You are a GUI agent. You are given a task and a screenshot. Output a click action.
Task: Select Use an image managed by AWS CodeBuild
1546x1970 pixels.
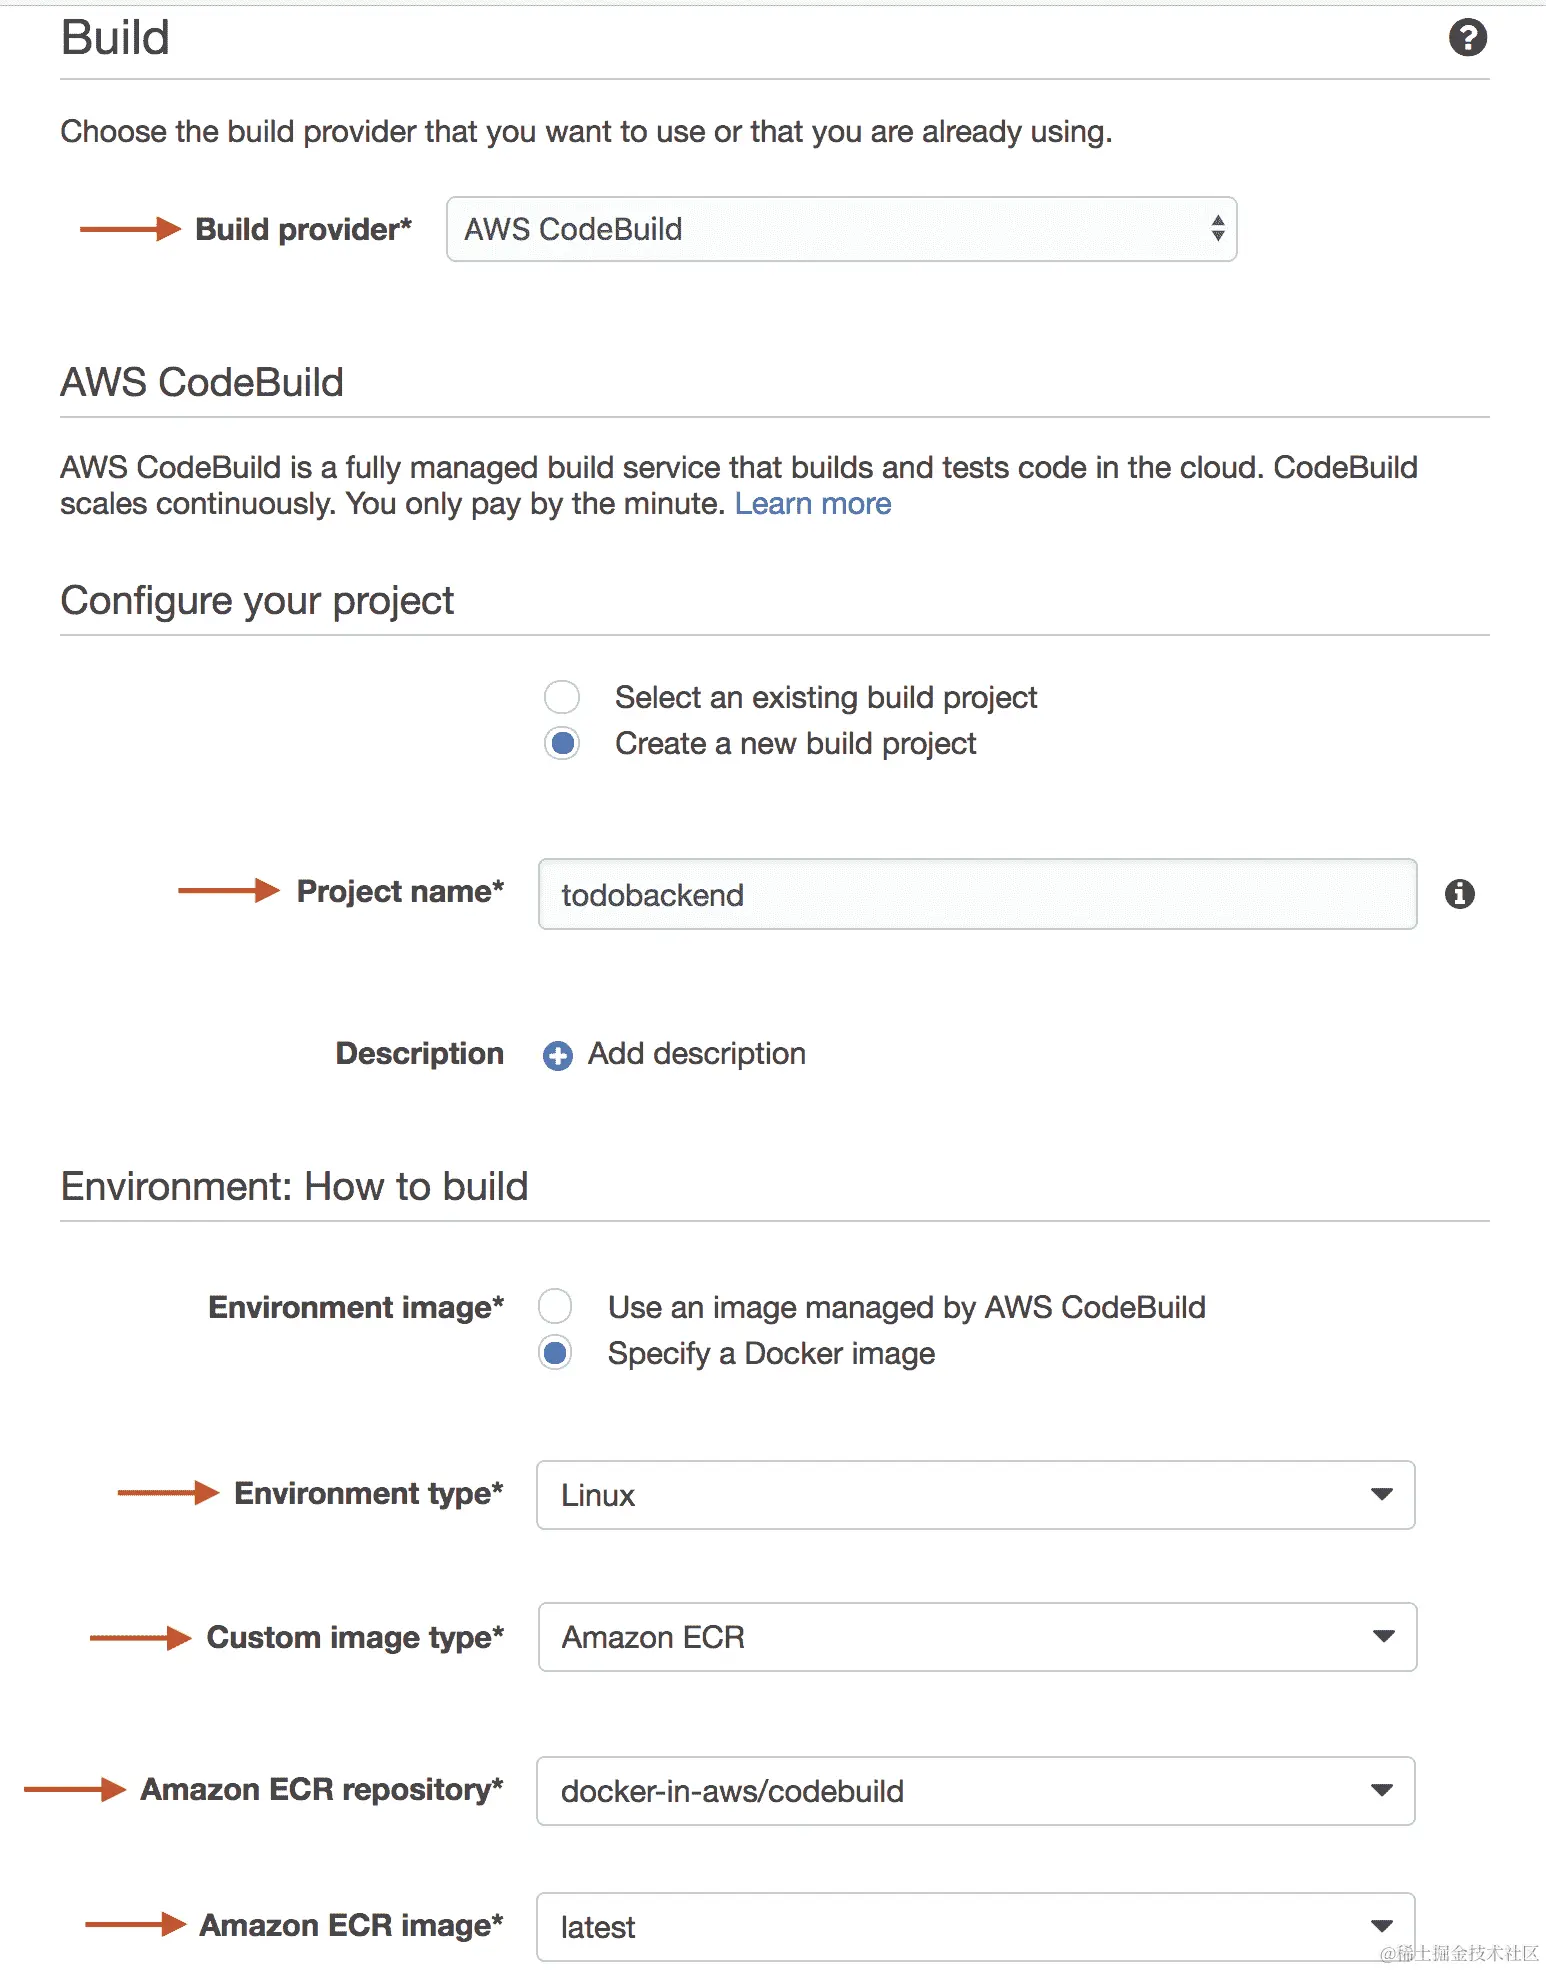(555, 1306)
